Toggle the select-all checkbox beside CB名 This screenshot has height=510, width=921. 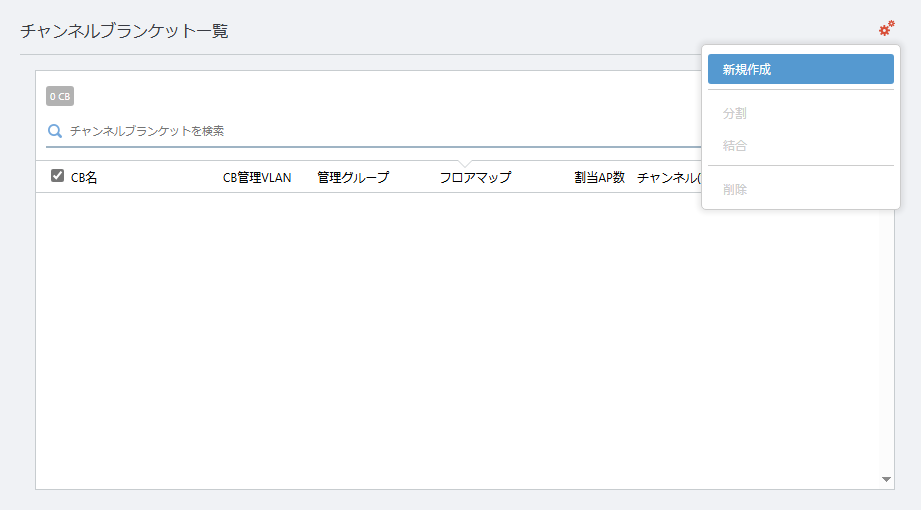(57, 176)
